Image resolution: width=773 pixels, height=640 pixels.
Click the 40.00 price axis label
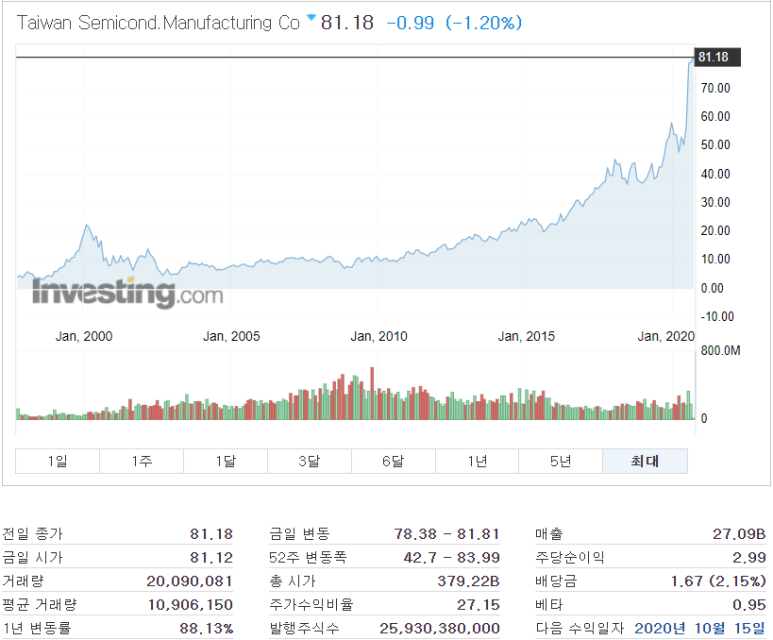tap(715, 174)
